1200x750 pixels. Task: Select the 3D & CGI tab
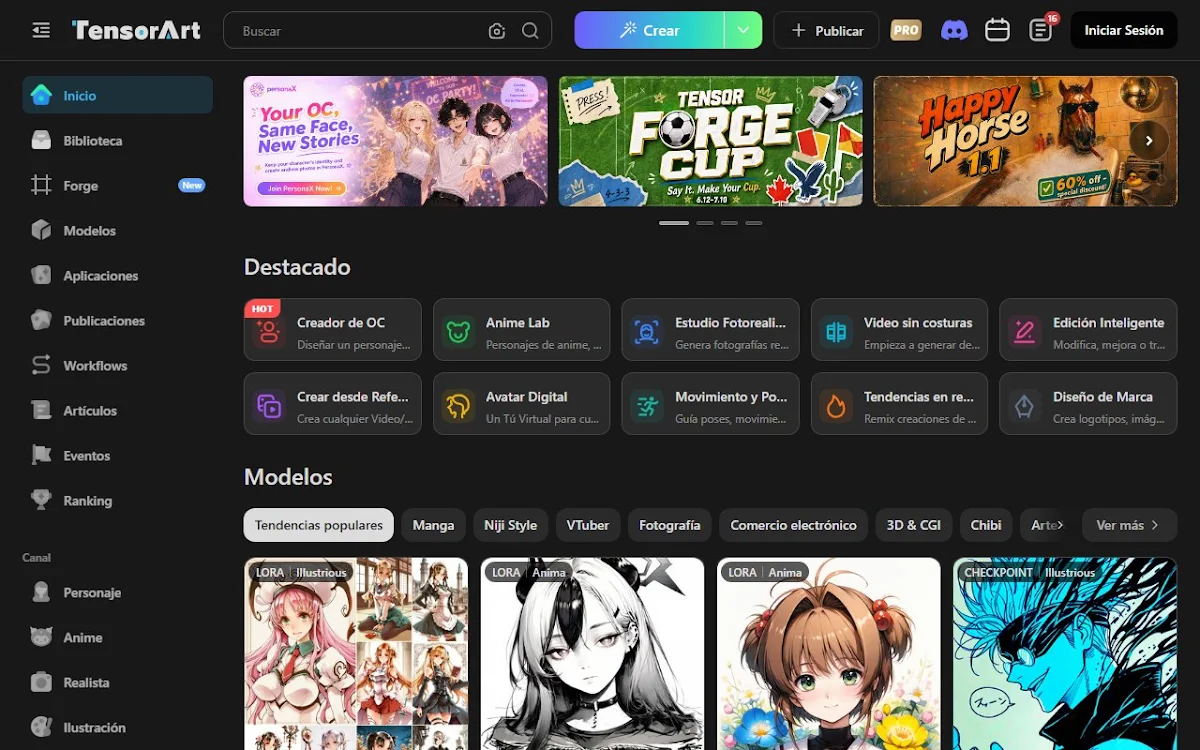click(914, 525)
